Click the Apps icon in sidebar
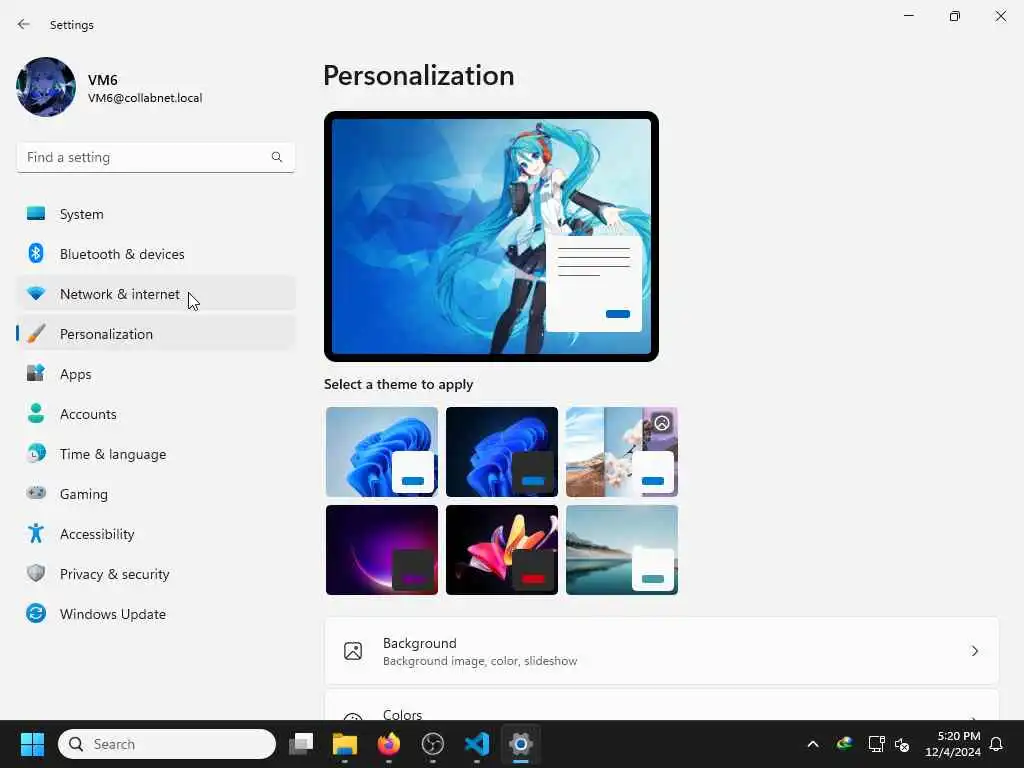This screenshot has width=1024, height=768. click(x=36, y=374)
